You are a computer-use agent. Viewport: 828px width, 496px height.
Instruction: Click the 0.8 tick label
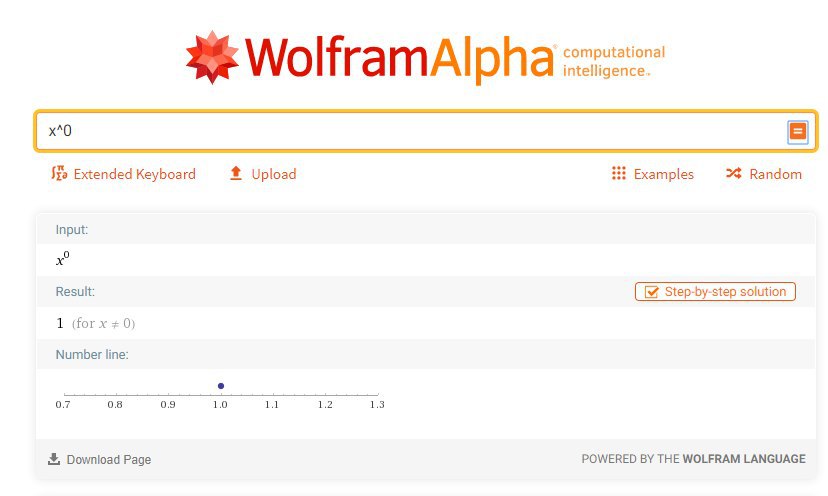(x=115, y=405)
